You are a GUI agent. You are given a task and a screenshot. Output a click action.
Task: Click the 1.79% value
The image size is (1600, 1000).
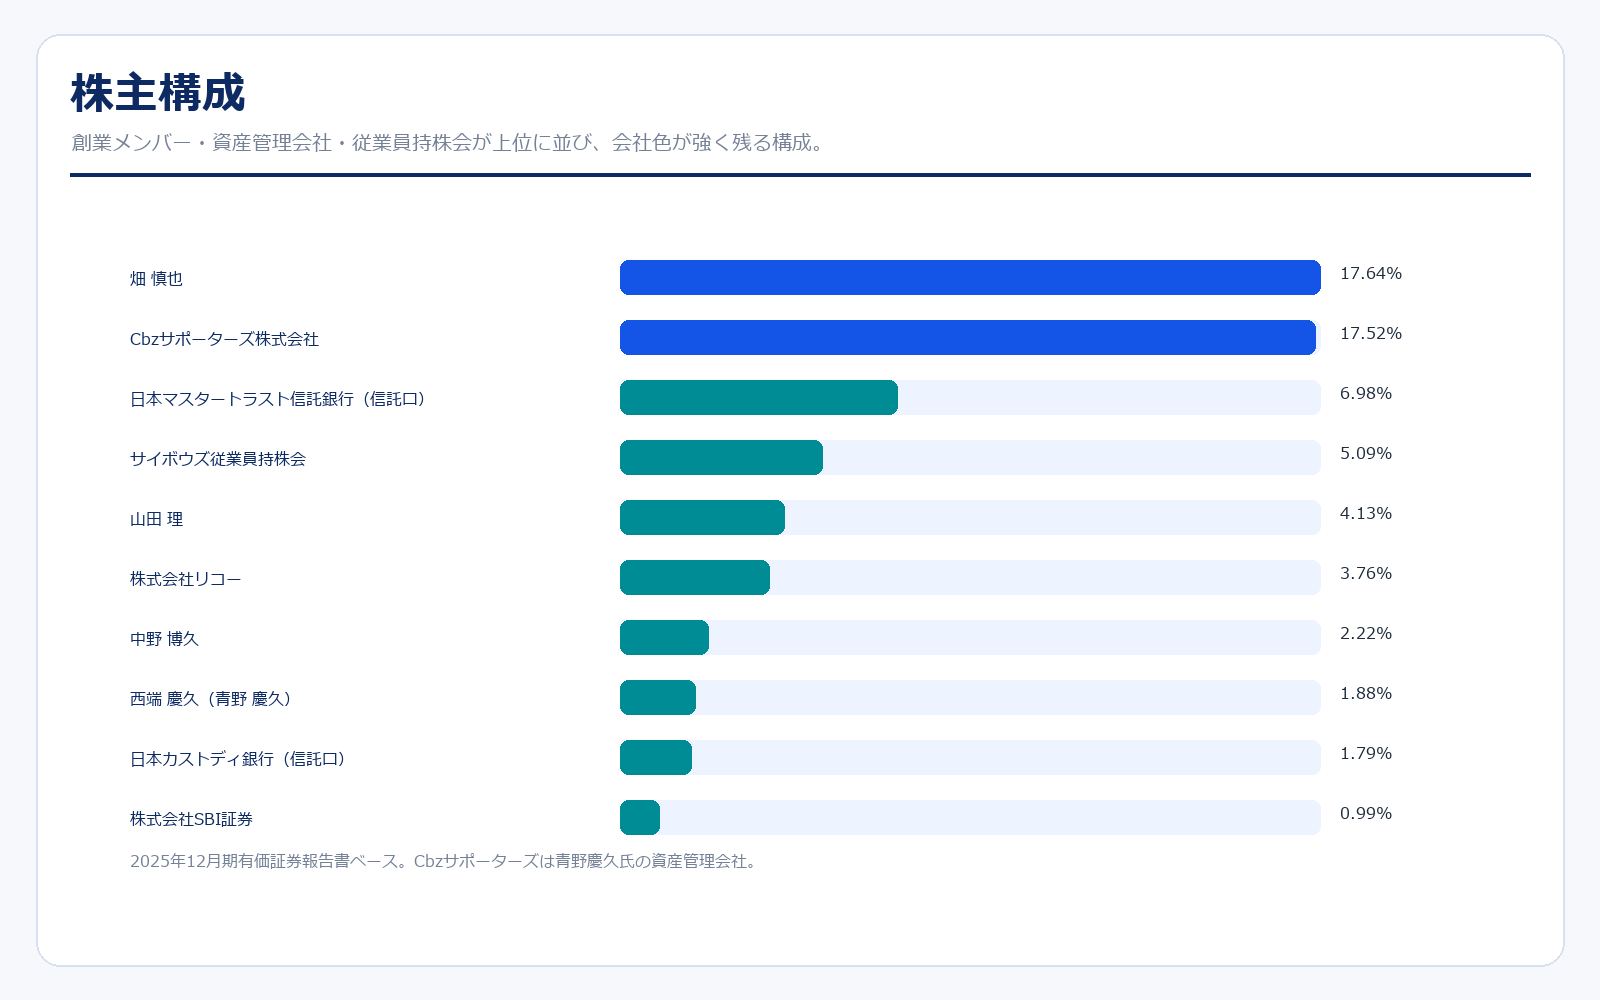[x=1366, y=753]
